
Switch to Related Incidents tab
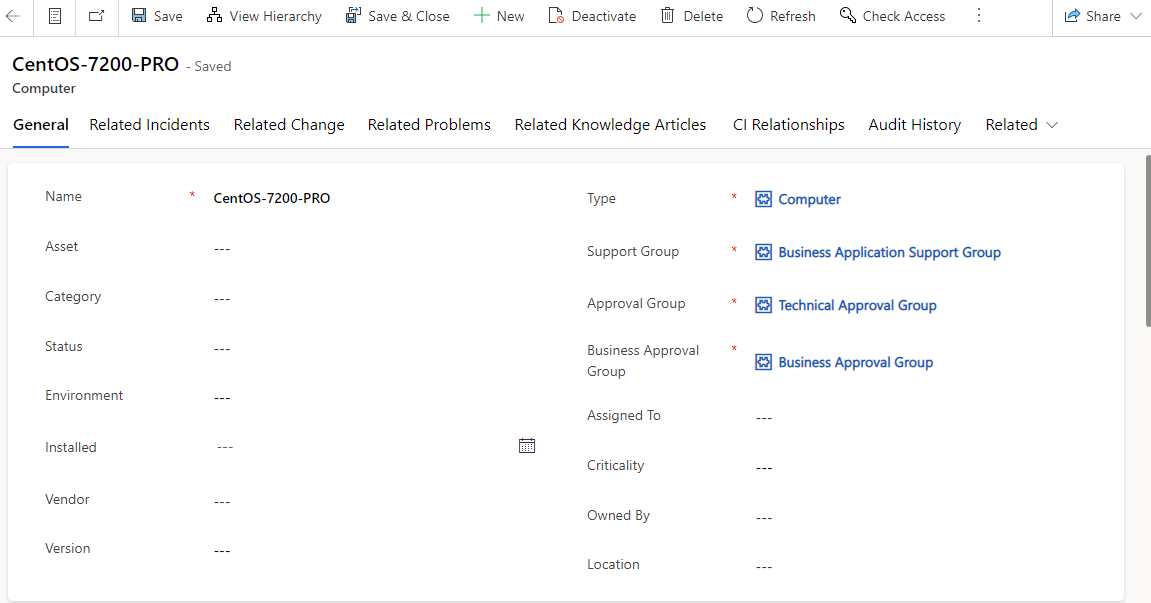pyautogui.click(x=149, y=125)
